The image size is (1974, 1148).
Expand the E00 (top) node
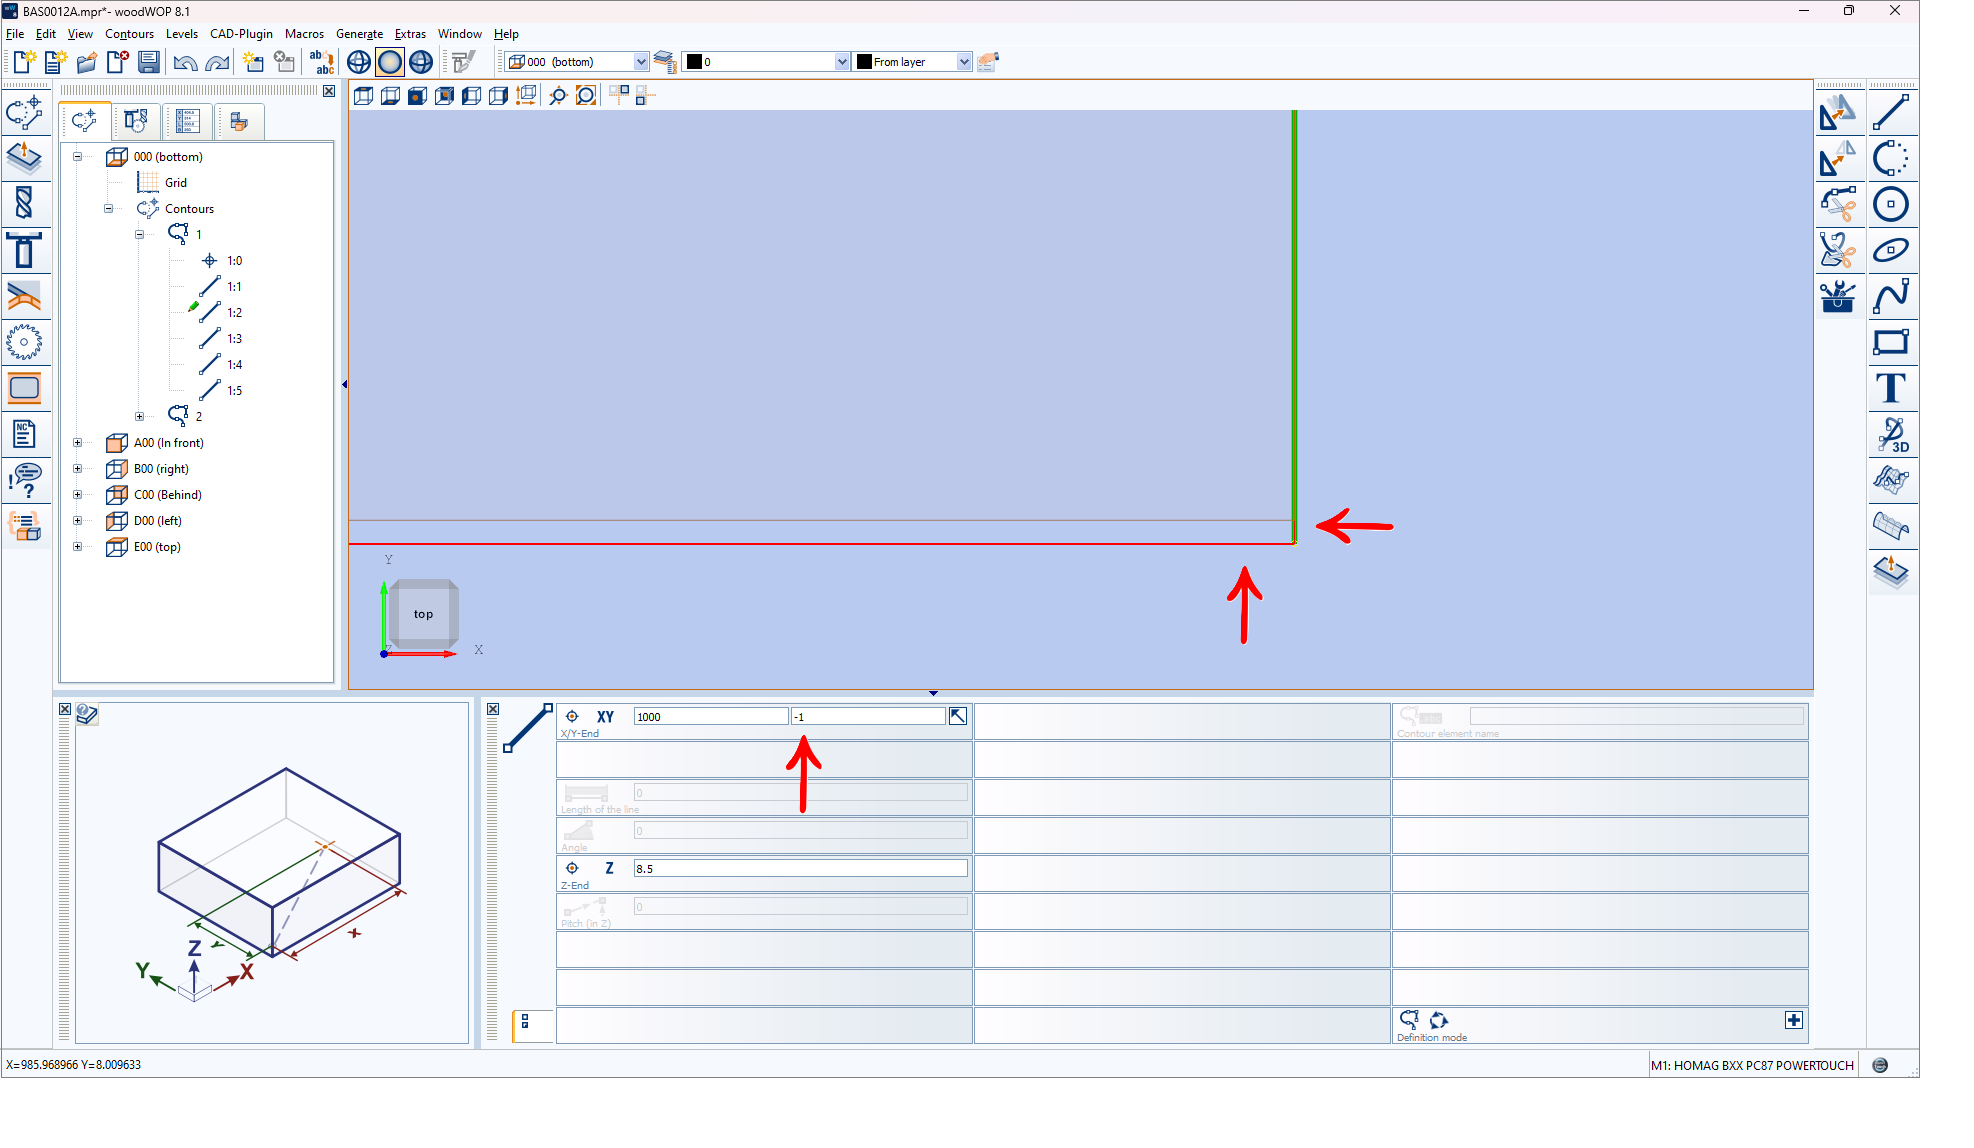click(x=77, y=547)
